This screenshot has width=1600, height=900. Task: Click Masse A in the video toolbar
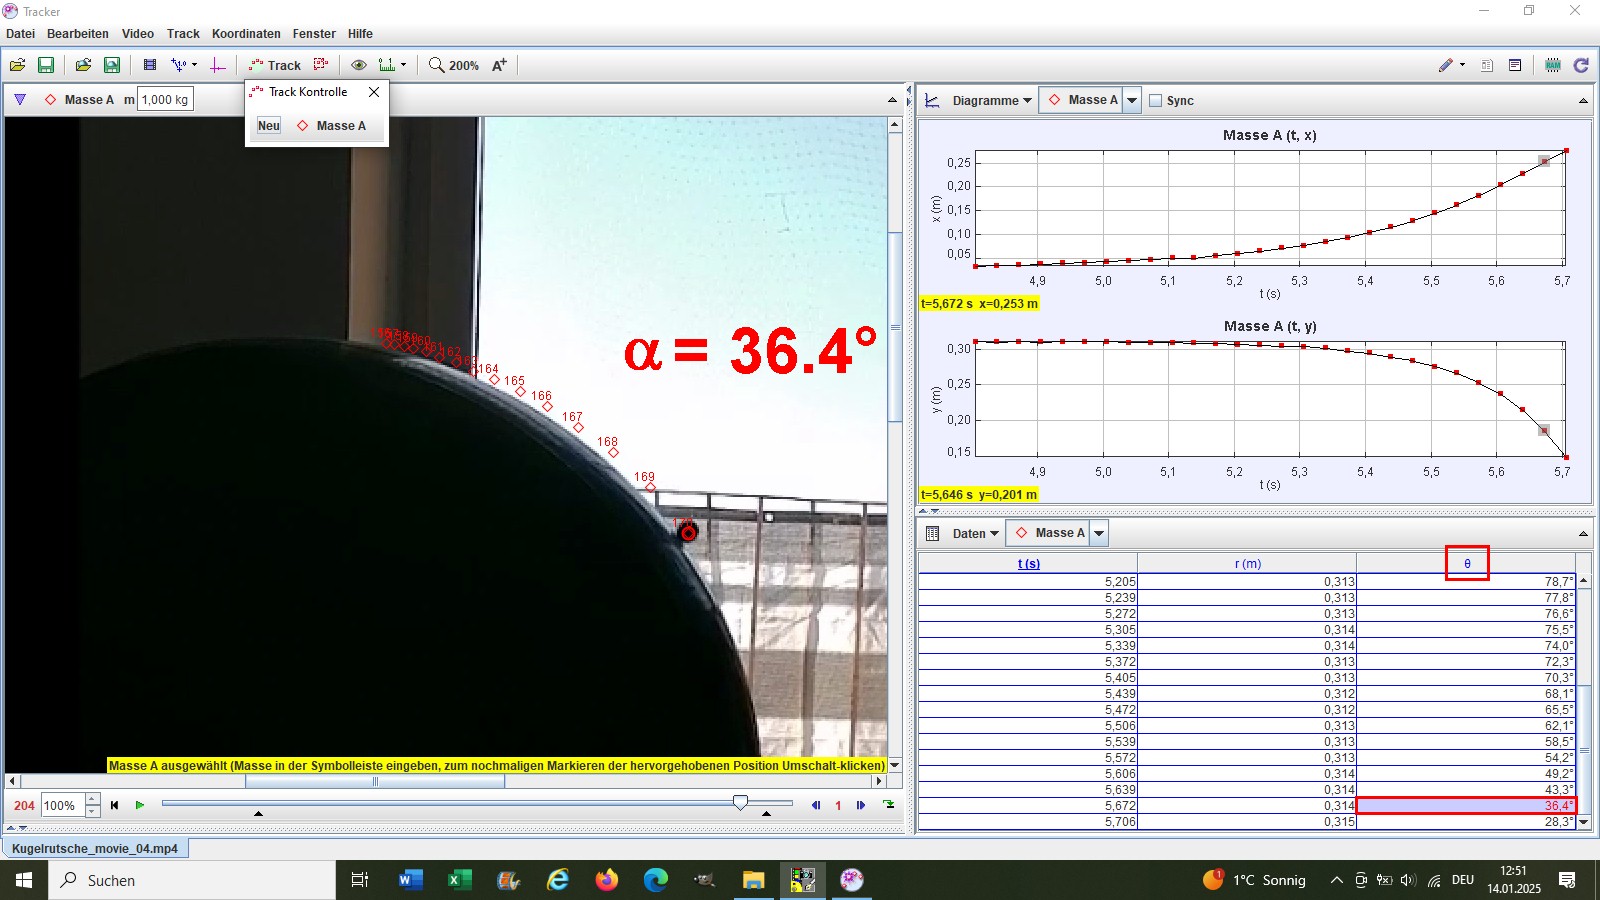pyautogui.click(x=79, y=99)
